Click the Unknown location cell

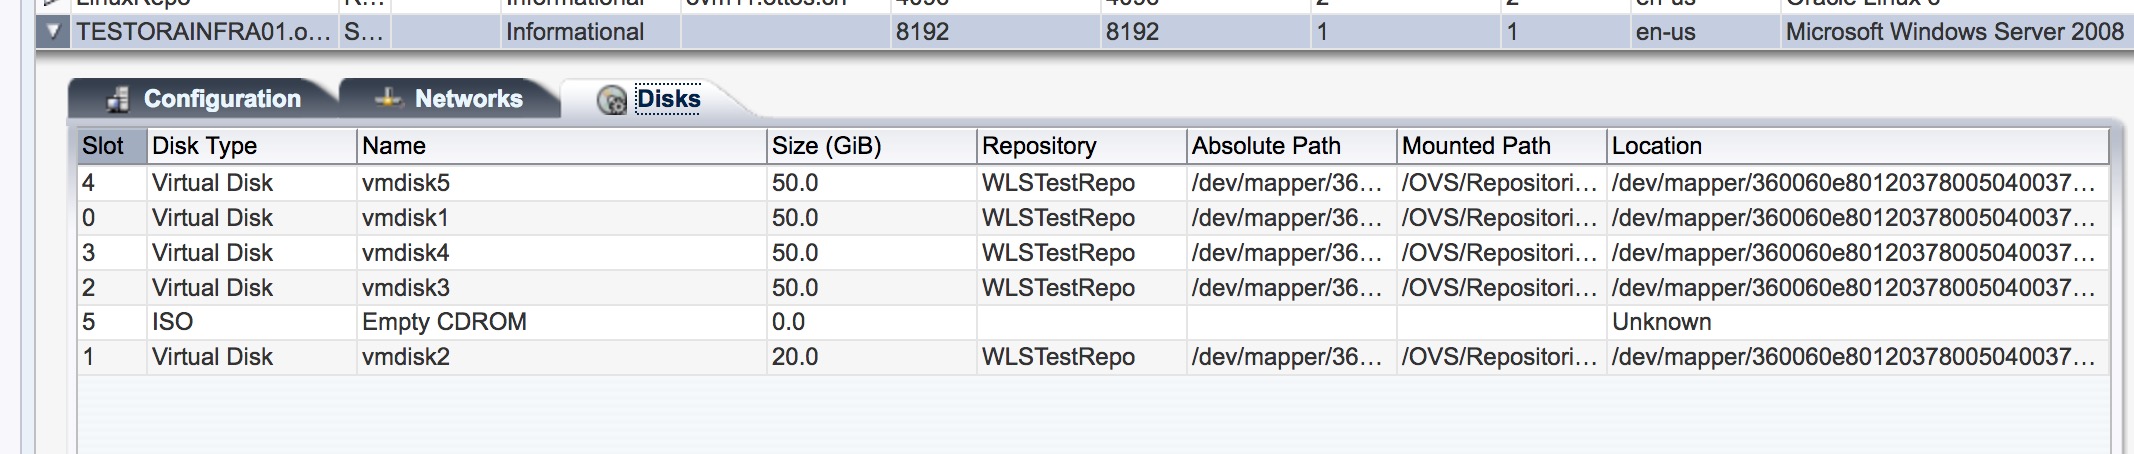tap(1858, 322)
